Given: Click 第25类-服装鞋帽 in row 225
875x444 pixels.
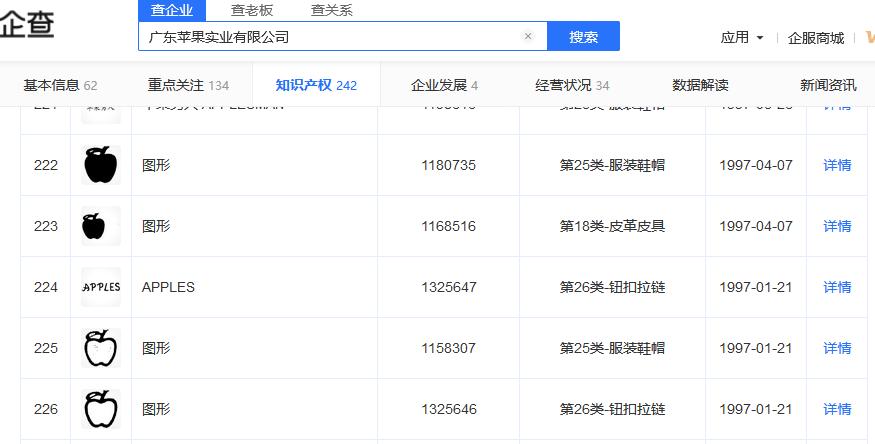Looking at the screenshot, I should click(612, 348).
